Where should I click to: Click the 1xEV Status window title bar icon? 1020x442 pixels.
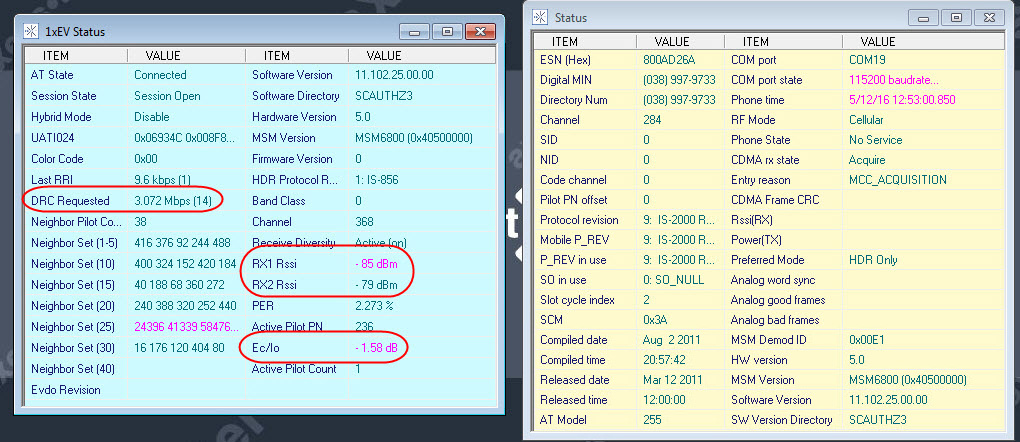click(x=30, y=32)
